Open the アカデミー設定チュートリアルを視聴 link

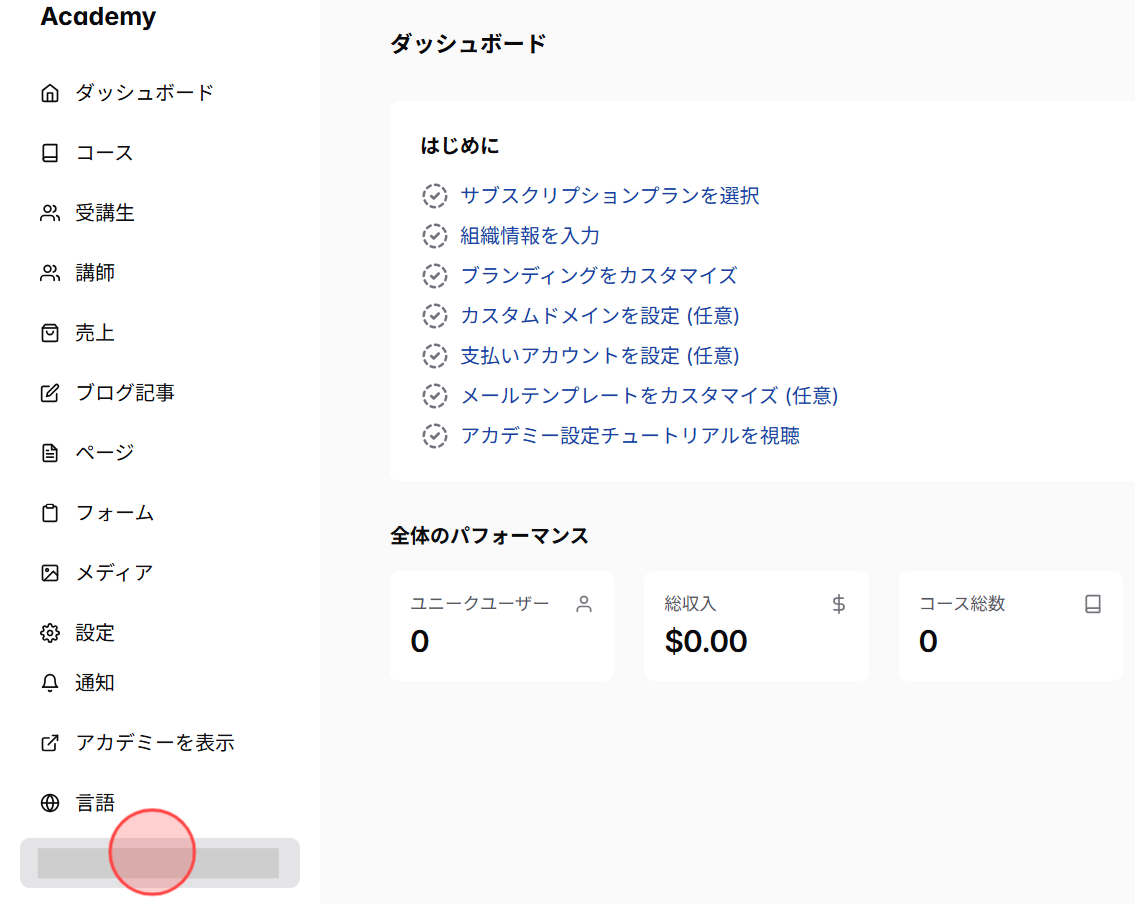(x=629, y=436)
